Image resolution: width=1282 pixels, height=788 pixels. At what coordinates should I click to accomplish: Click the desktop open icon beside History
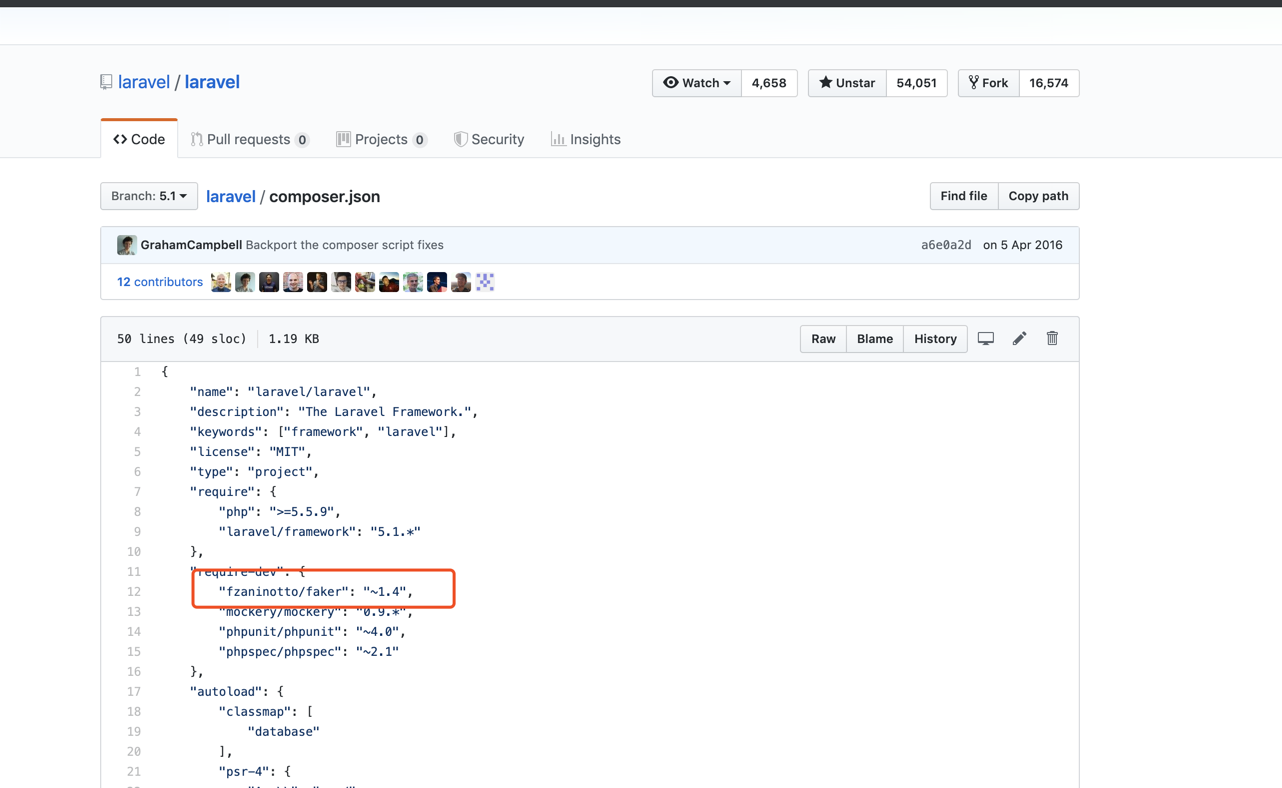986,339
